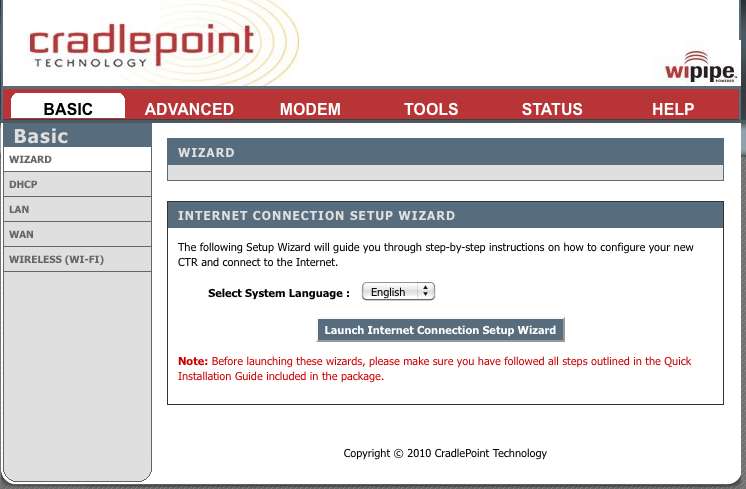Open LAN settings in sidebar
This screenshot has height=489, width=746.
pyautogui.click(x=78, y=209)
